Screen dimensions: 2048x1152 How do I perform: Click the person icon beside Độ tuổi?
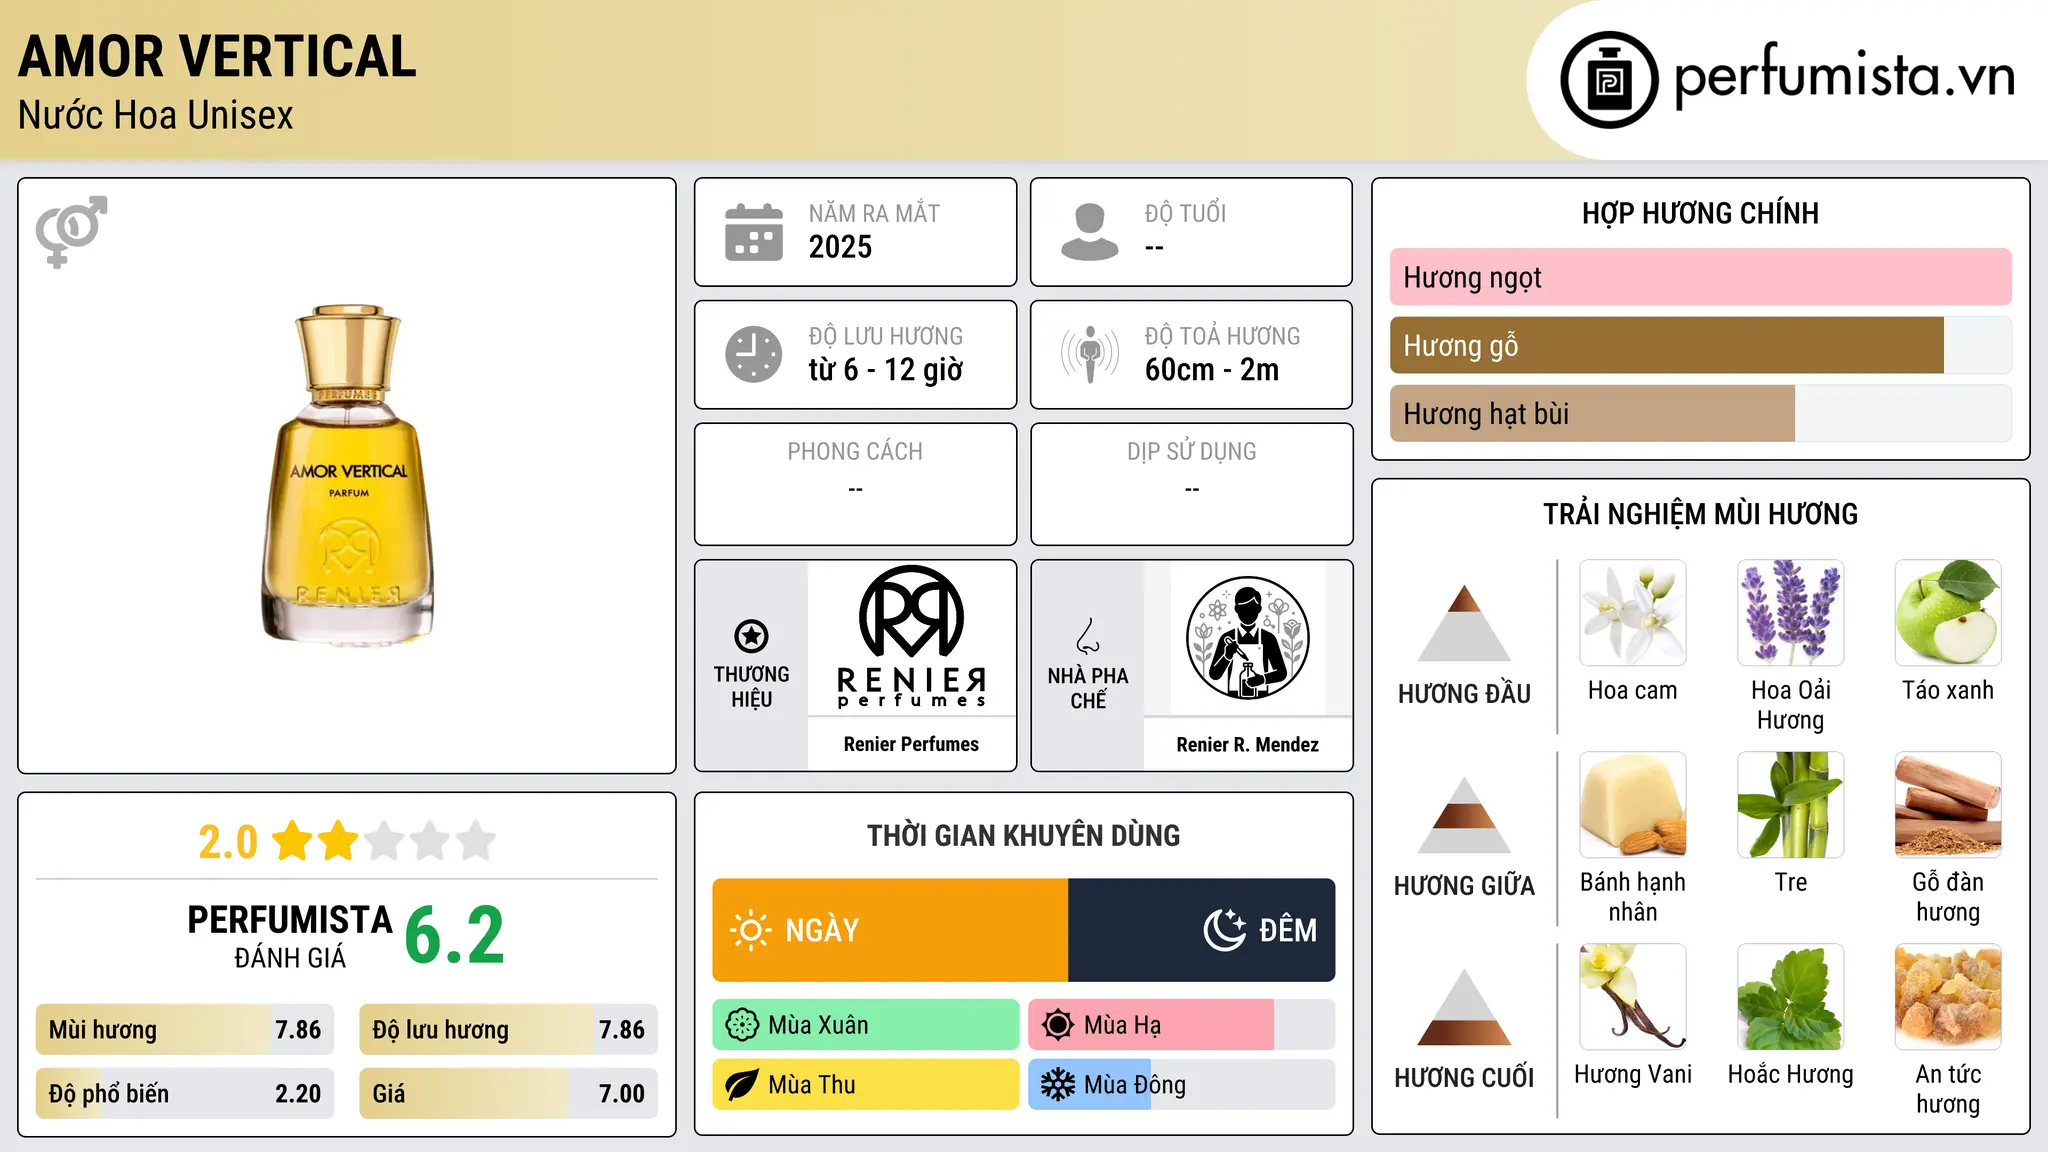tap(1090, 232)
